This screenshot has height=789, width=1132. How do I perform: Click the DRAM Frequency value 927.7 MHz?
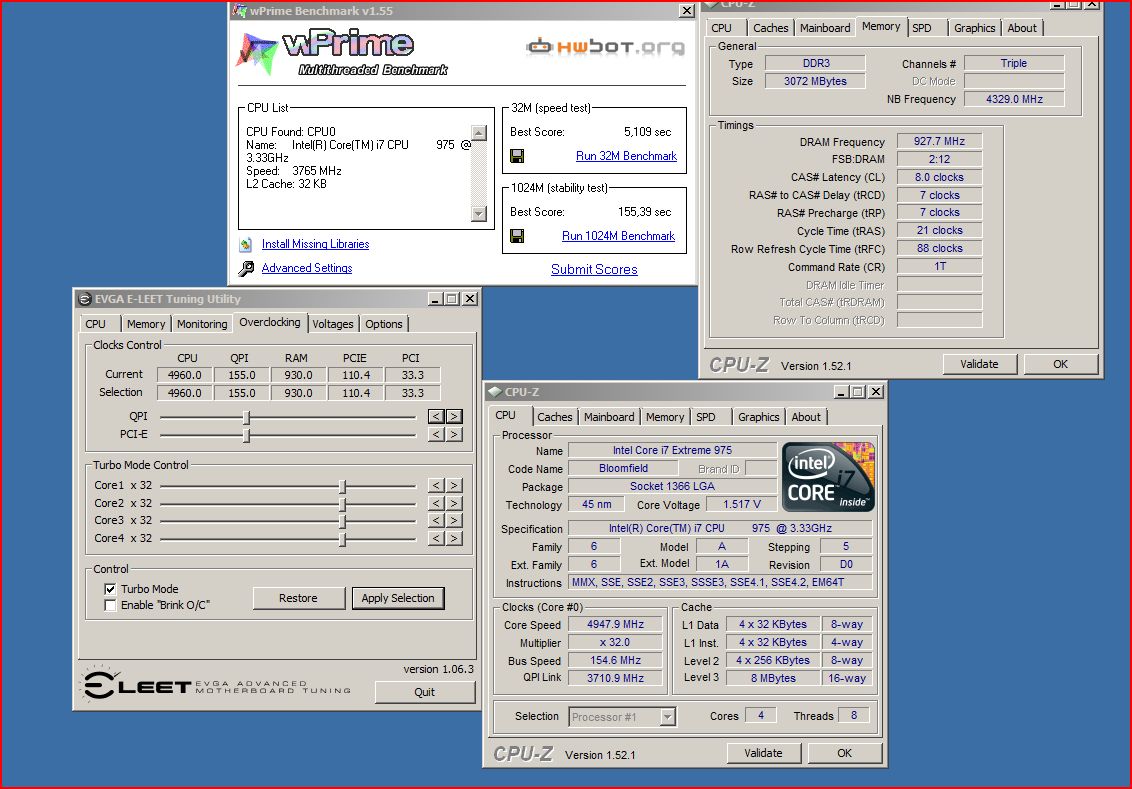click(939, 141)
